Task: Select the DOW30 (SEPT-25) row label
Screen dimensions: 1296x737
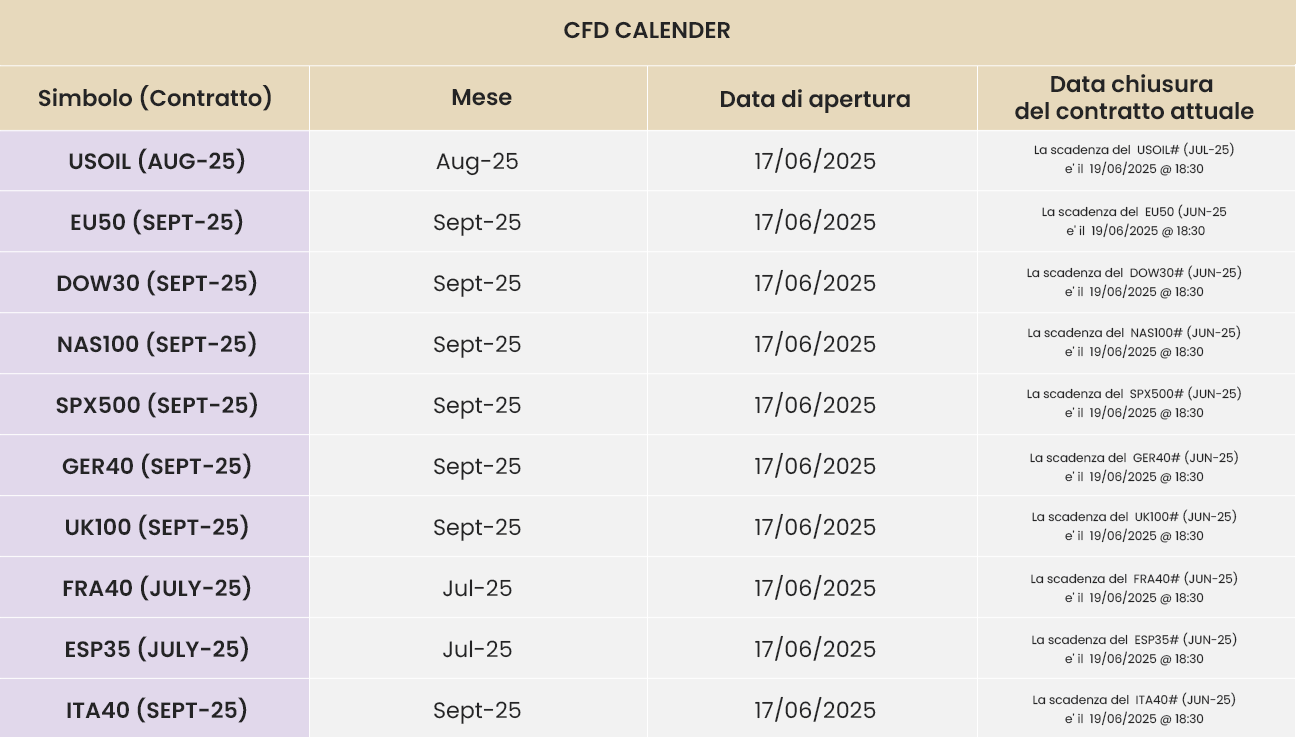Action: point(157,283)
